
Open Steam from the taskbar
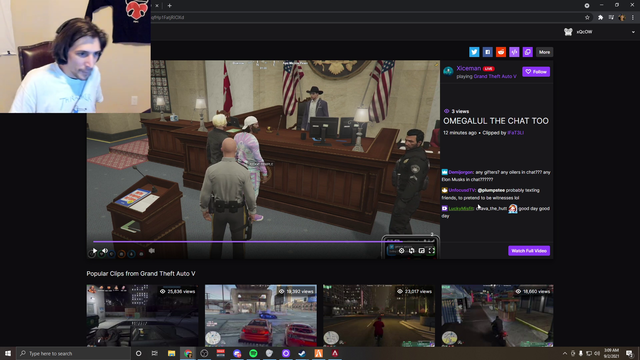(x=302, y=353)
